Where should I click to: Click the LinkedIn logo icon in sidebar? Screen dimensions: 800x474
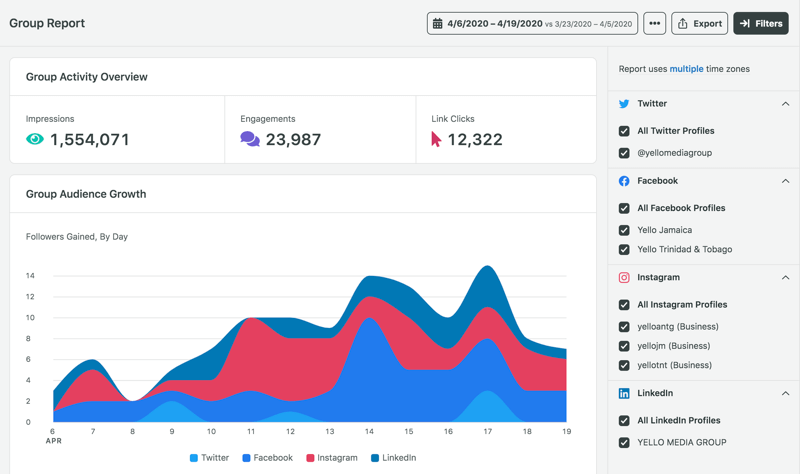pos(624,394)
